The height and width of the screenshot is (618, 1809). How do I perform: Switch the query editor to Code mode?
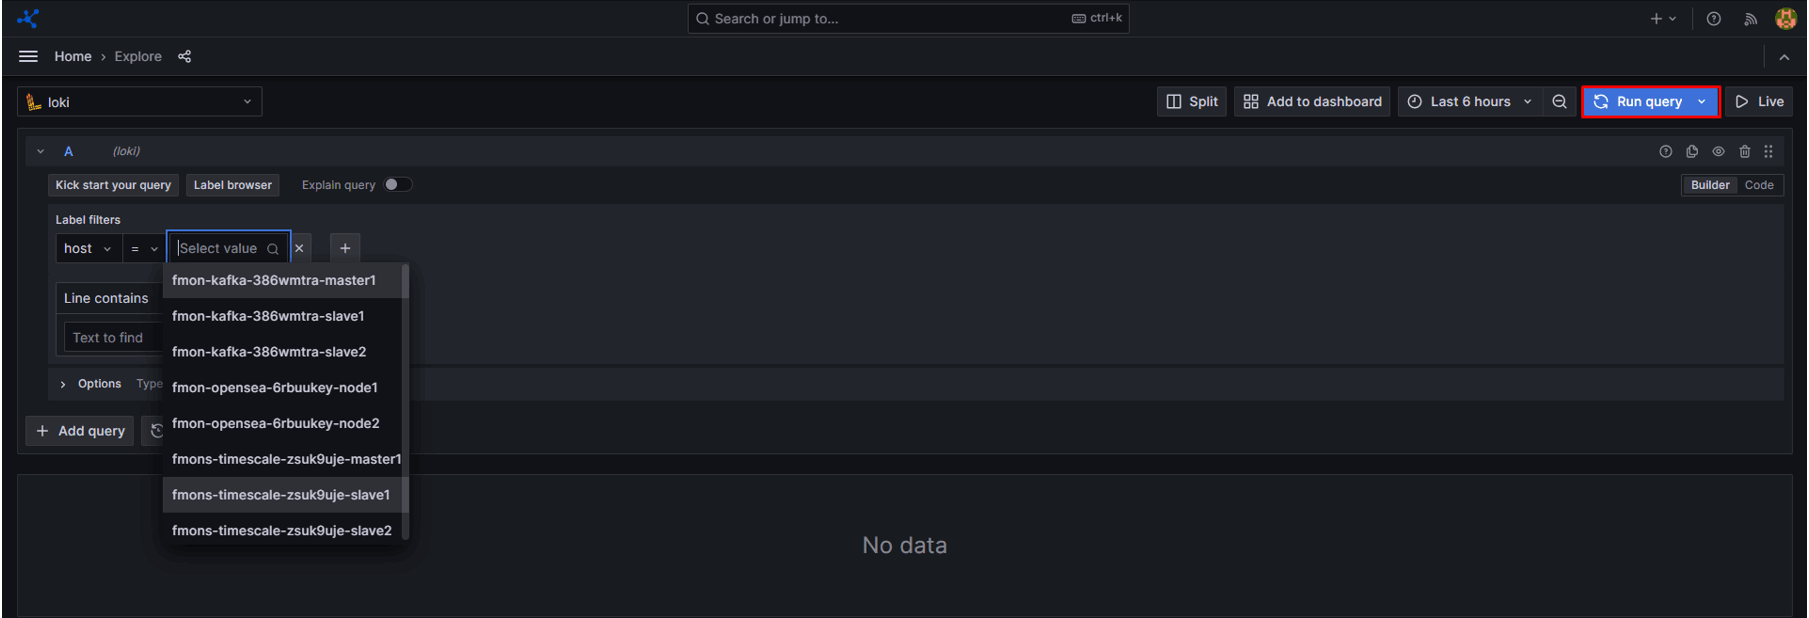1758,185
